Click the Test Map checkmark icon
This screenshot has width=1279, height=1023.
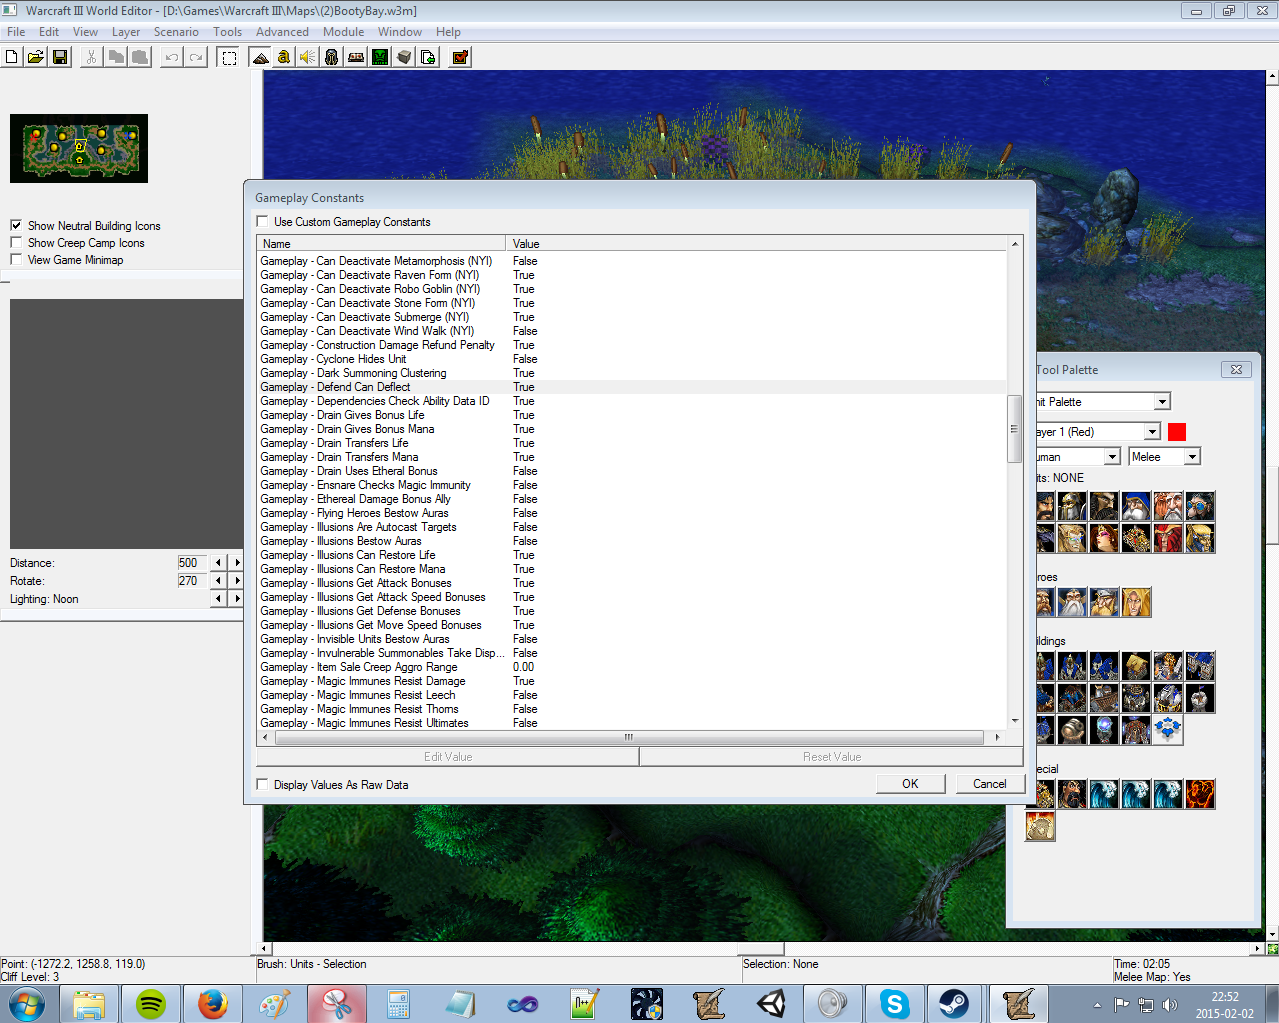click(460, 57)
